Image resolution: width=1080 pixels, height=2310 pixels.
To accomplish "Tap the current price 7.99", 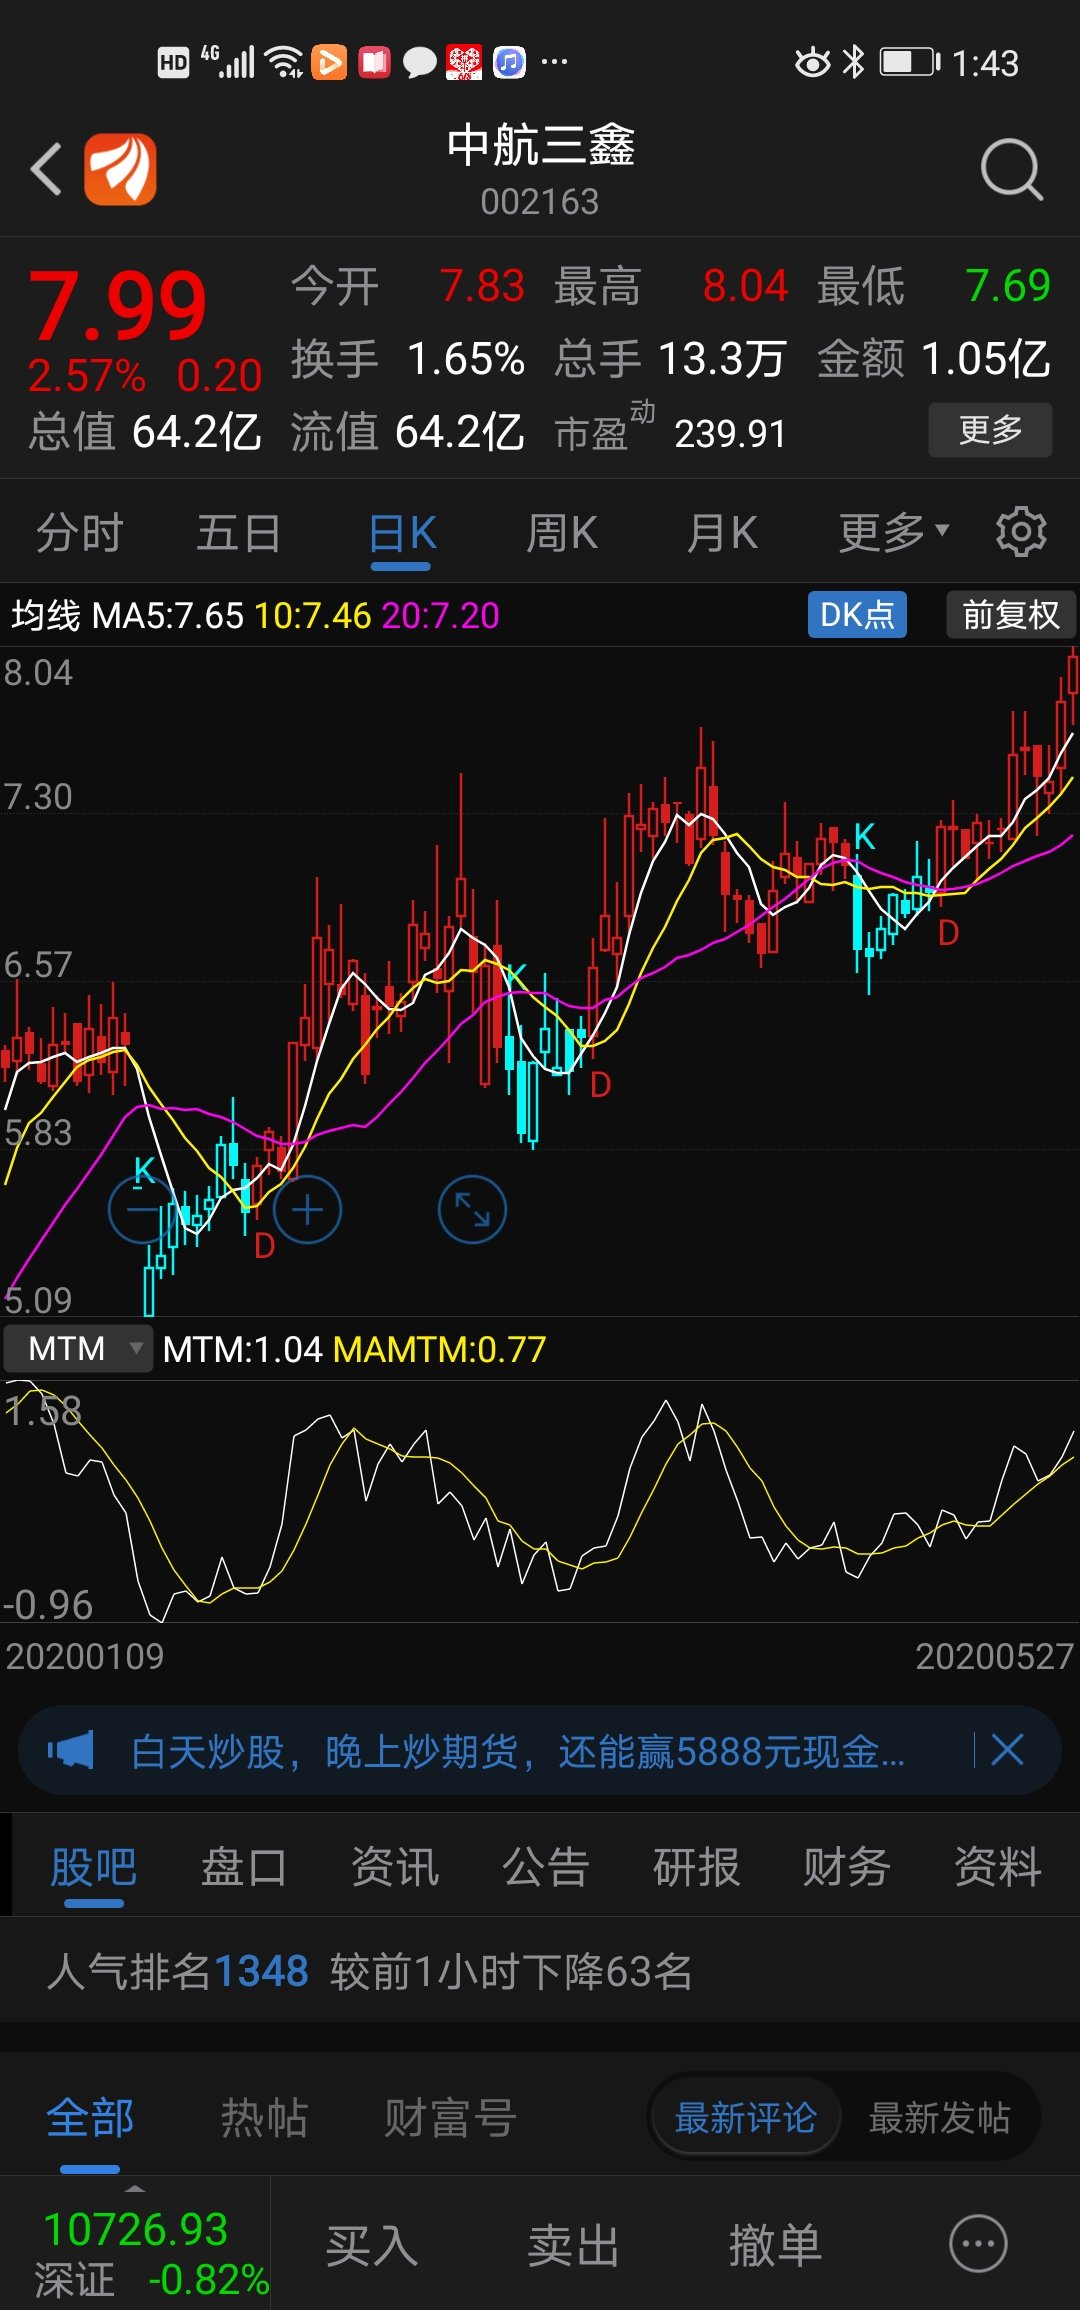I will pos(118,304).
